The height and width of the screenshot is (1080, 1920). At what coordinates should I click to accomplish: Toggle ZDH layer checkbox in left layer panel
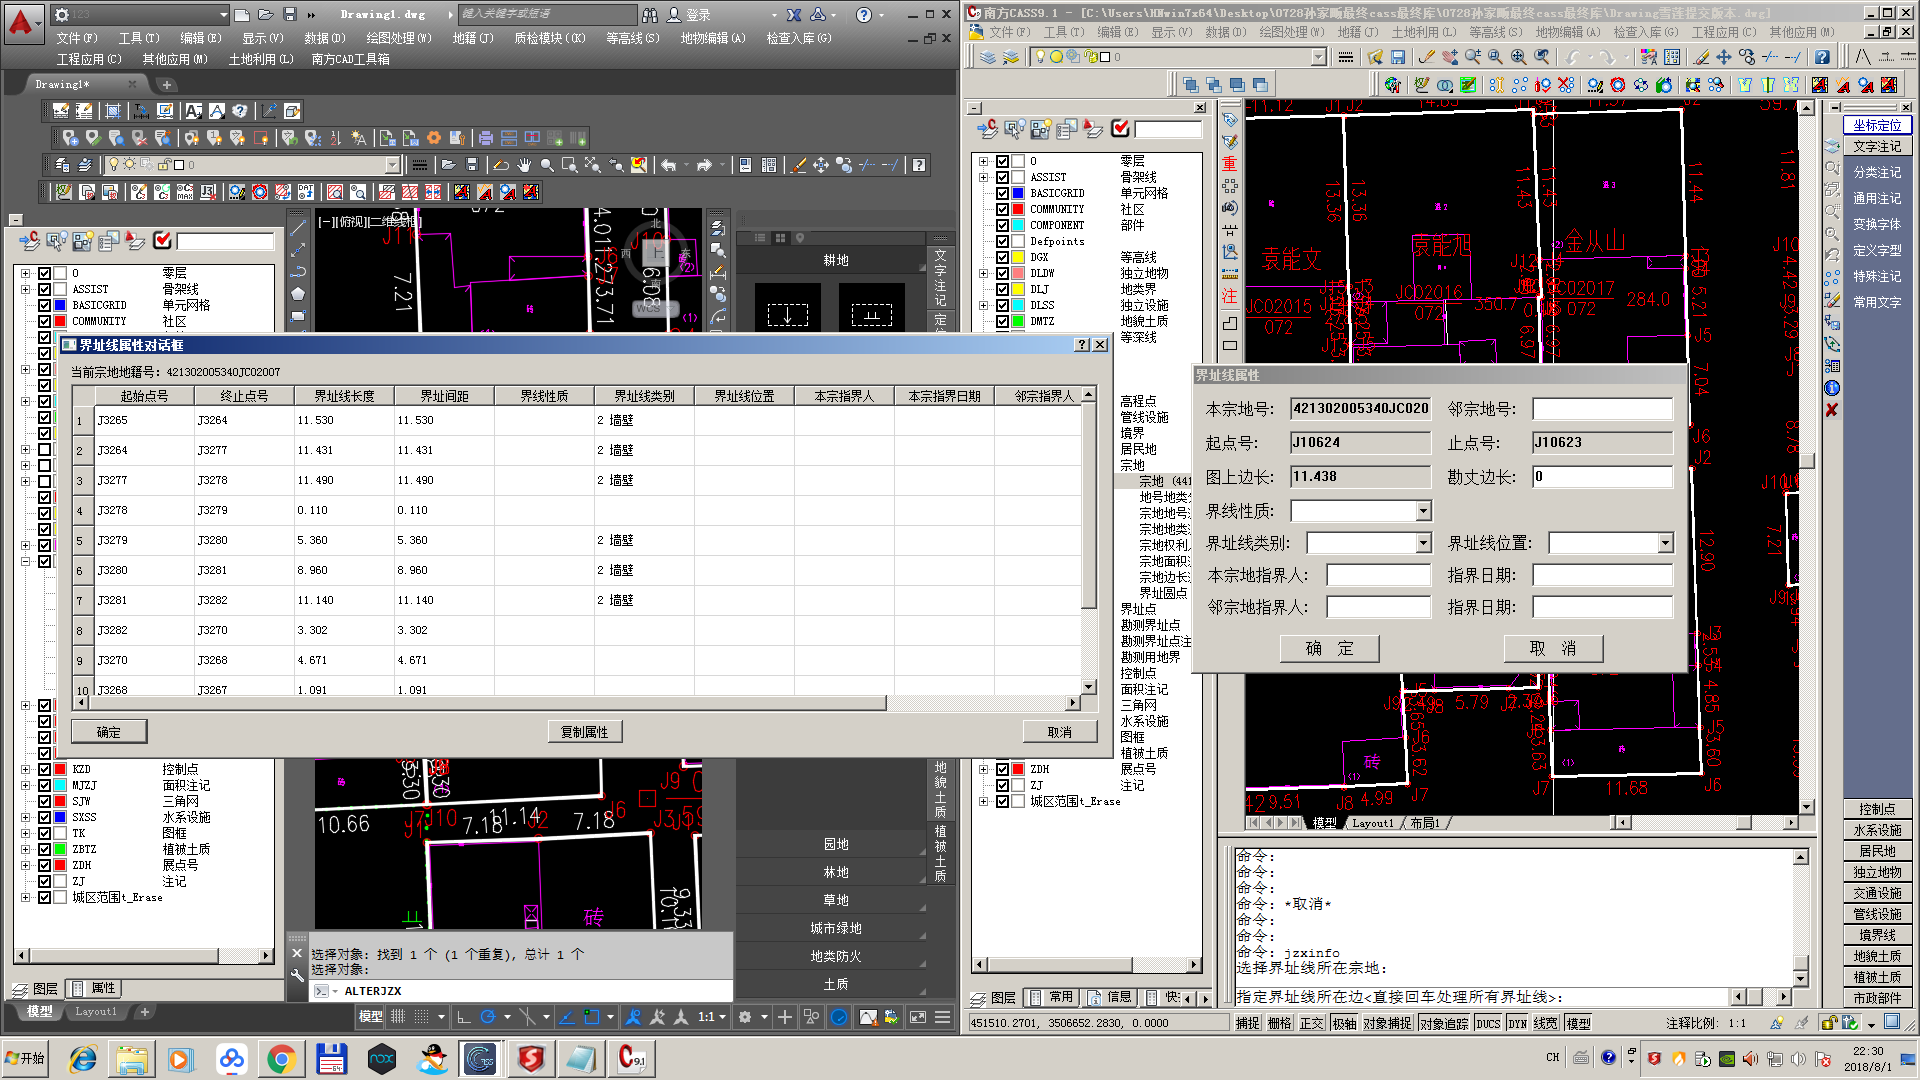click(45, 865)
